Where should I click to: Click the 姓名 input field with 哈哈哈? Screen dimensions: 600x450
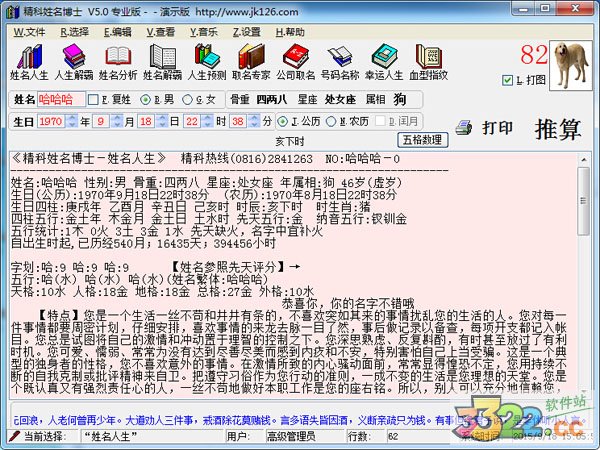pyautogui.click(x=60, y=99)
